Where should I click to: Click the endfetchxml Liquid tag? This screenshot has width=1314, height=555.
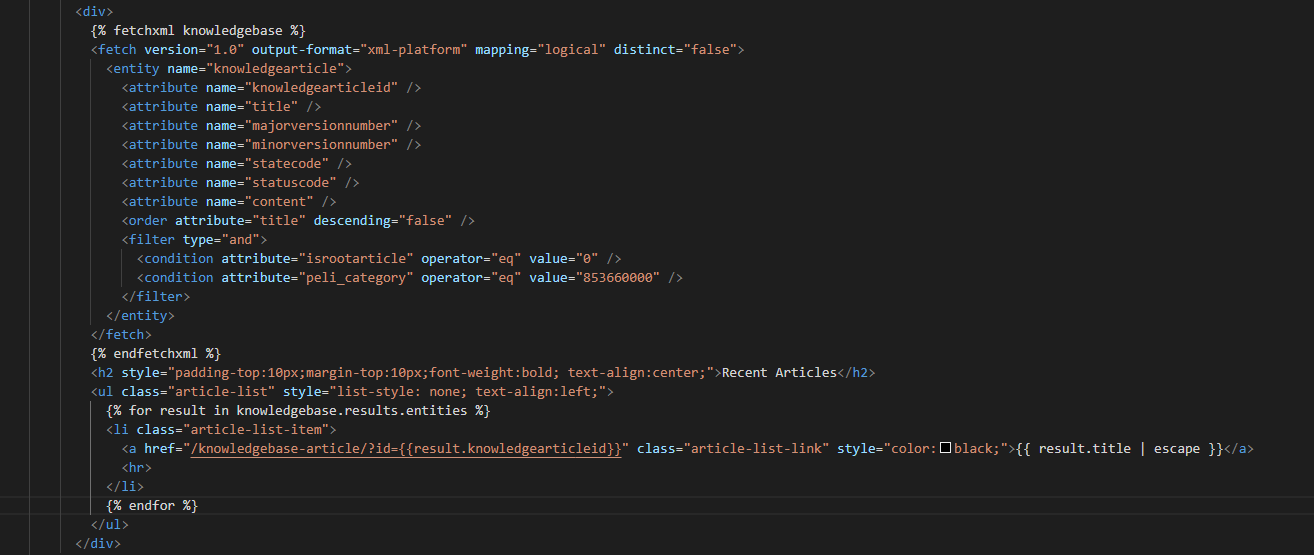tap(156, 353)
